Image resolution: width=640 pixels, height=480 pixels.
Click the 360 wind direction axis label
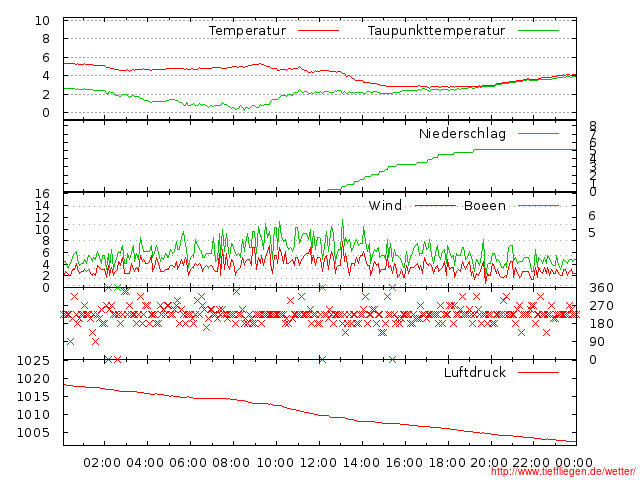point(601,288)
